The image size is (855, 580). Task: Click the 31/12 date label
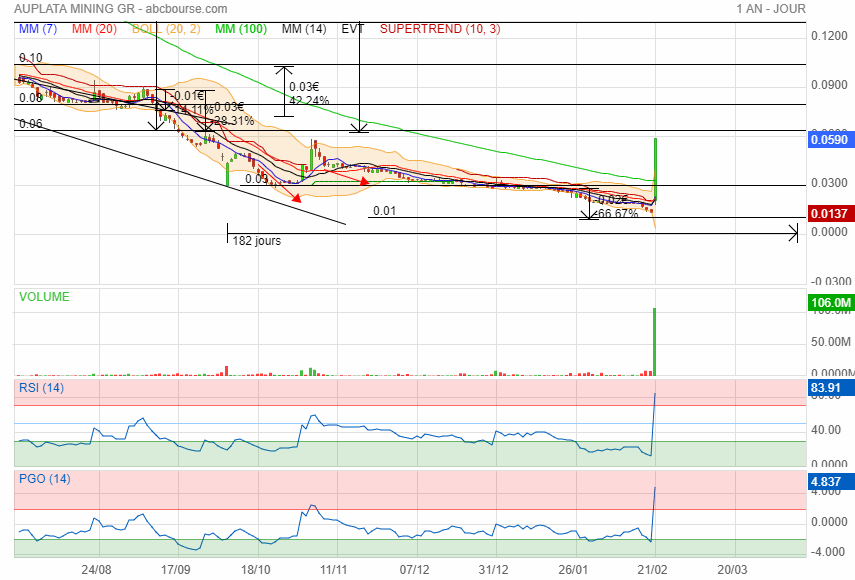click(x=493, y=570)
